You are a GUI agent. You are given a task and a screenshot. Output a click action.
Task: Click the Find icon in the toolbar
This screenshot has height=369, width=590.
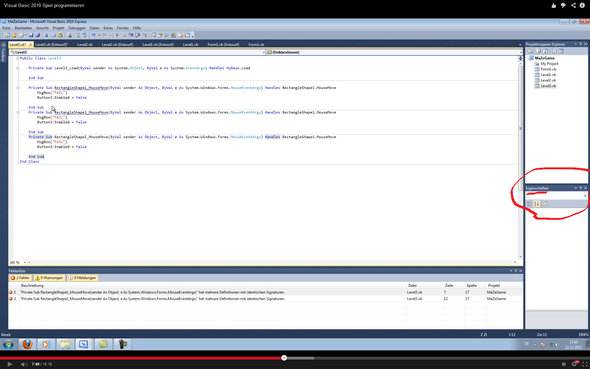69,35
